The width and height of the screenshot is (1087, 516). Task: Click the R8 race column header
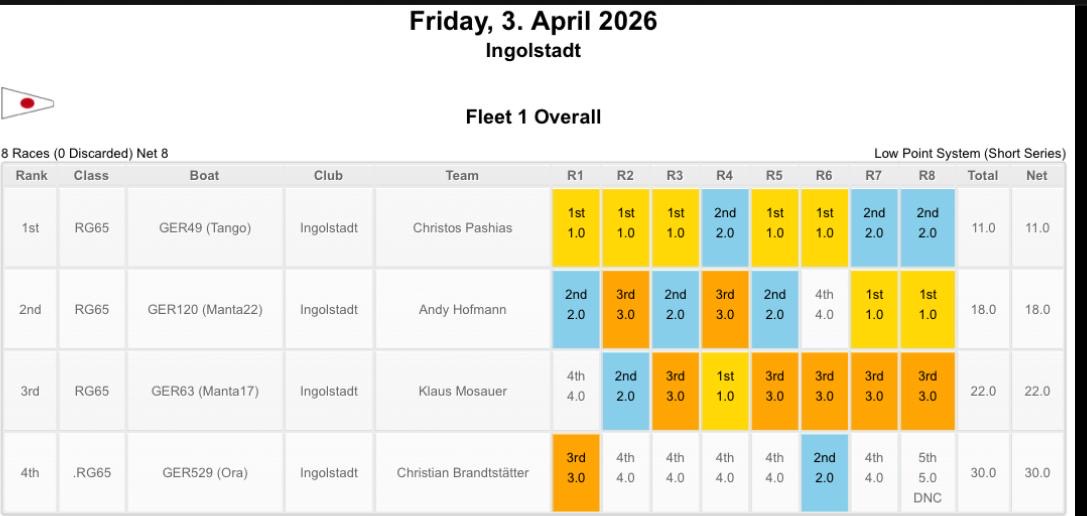927,175
